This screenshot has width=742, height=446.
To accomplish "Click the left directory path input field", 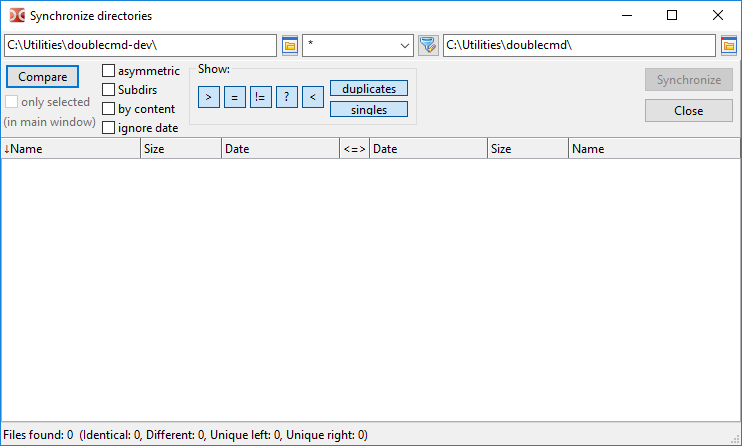I will point(140,46).
